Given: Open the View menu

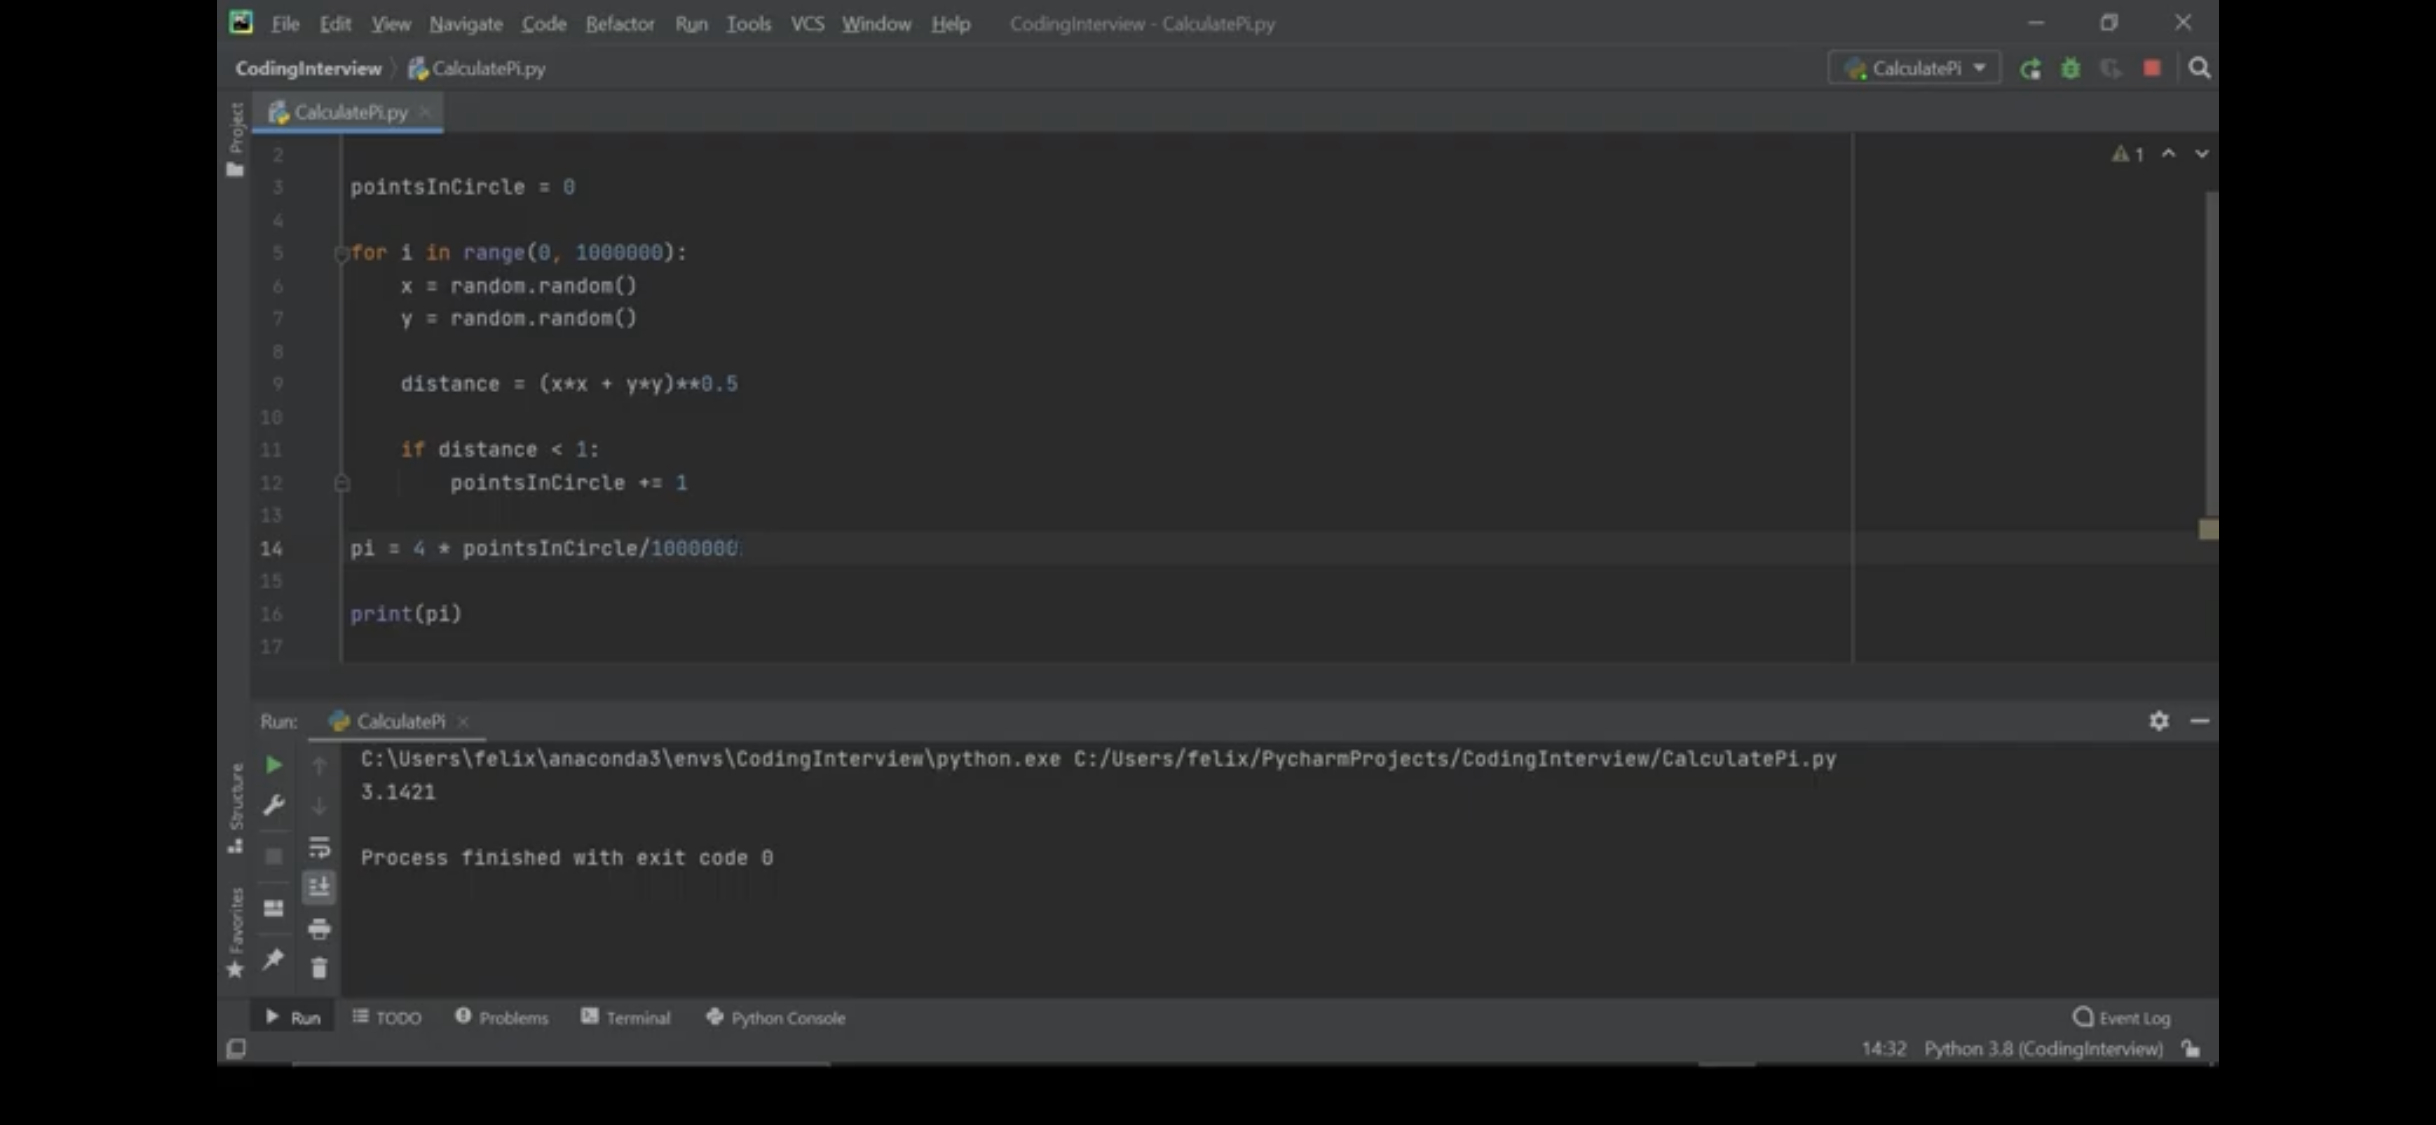Looking at the screenshot, I should pos(390,23).
